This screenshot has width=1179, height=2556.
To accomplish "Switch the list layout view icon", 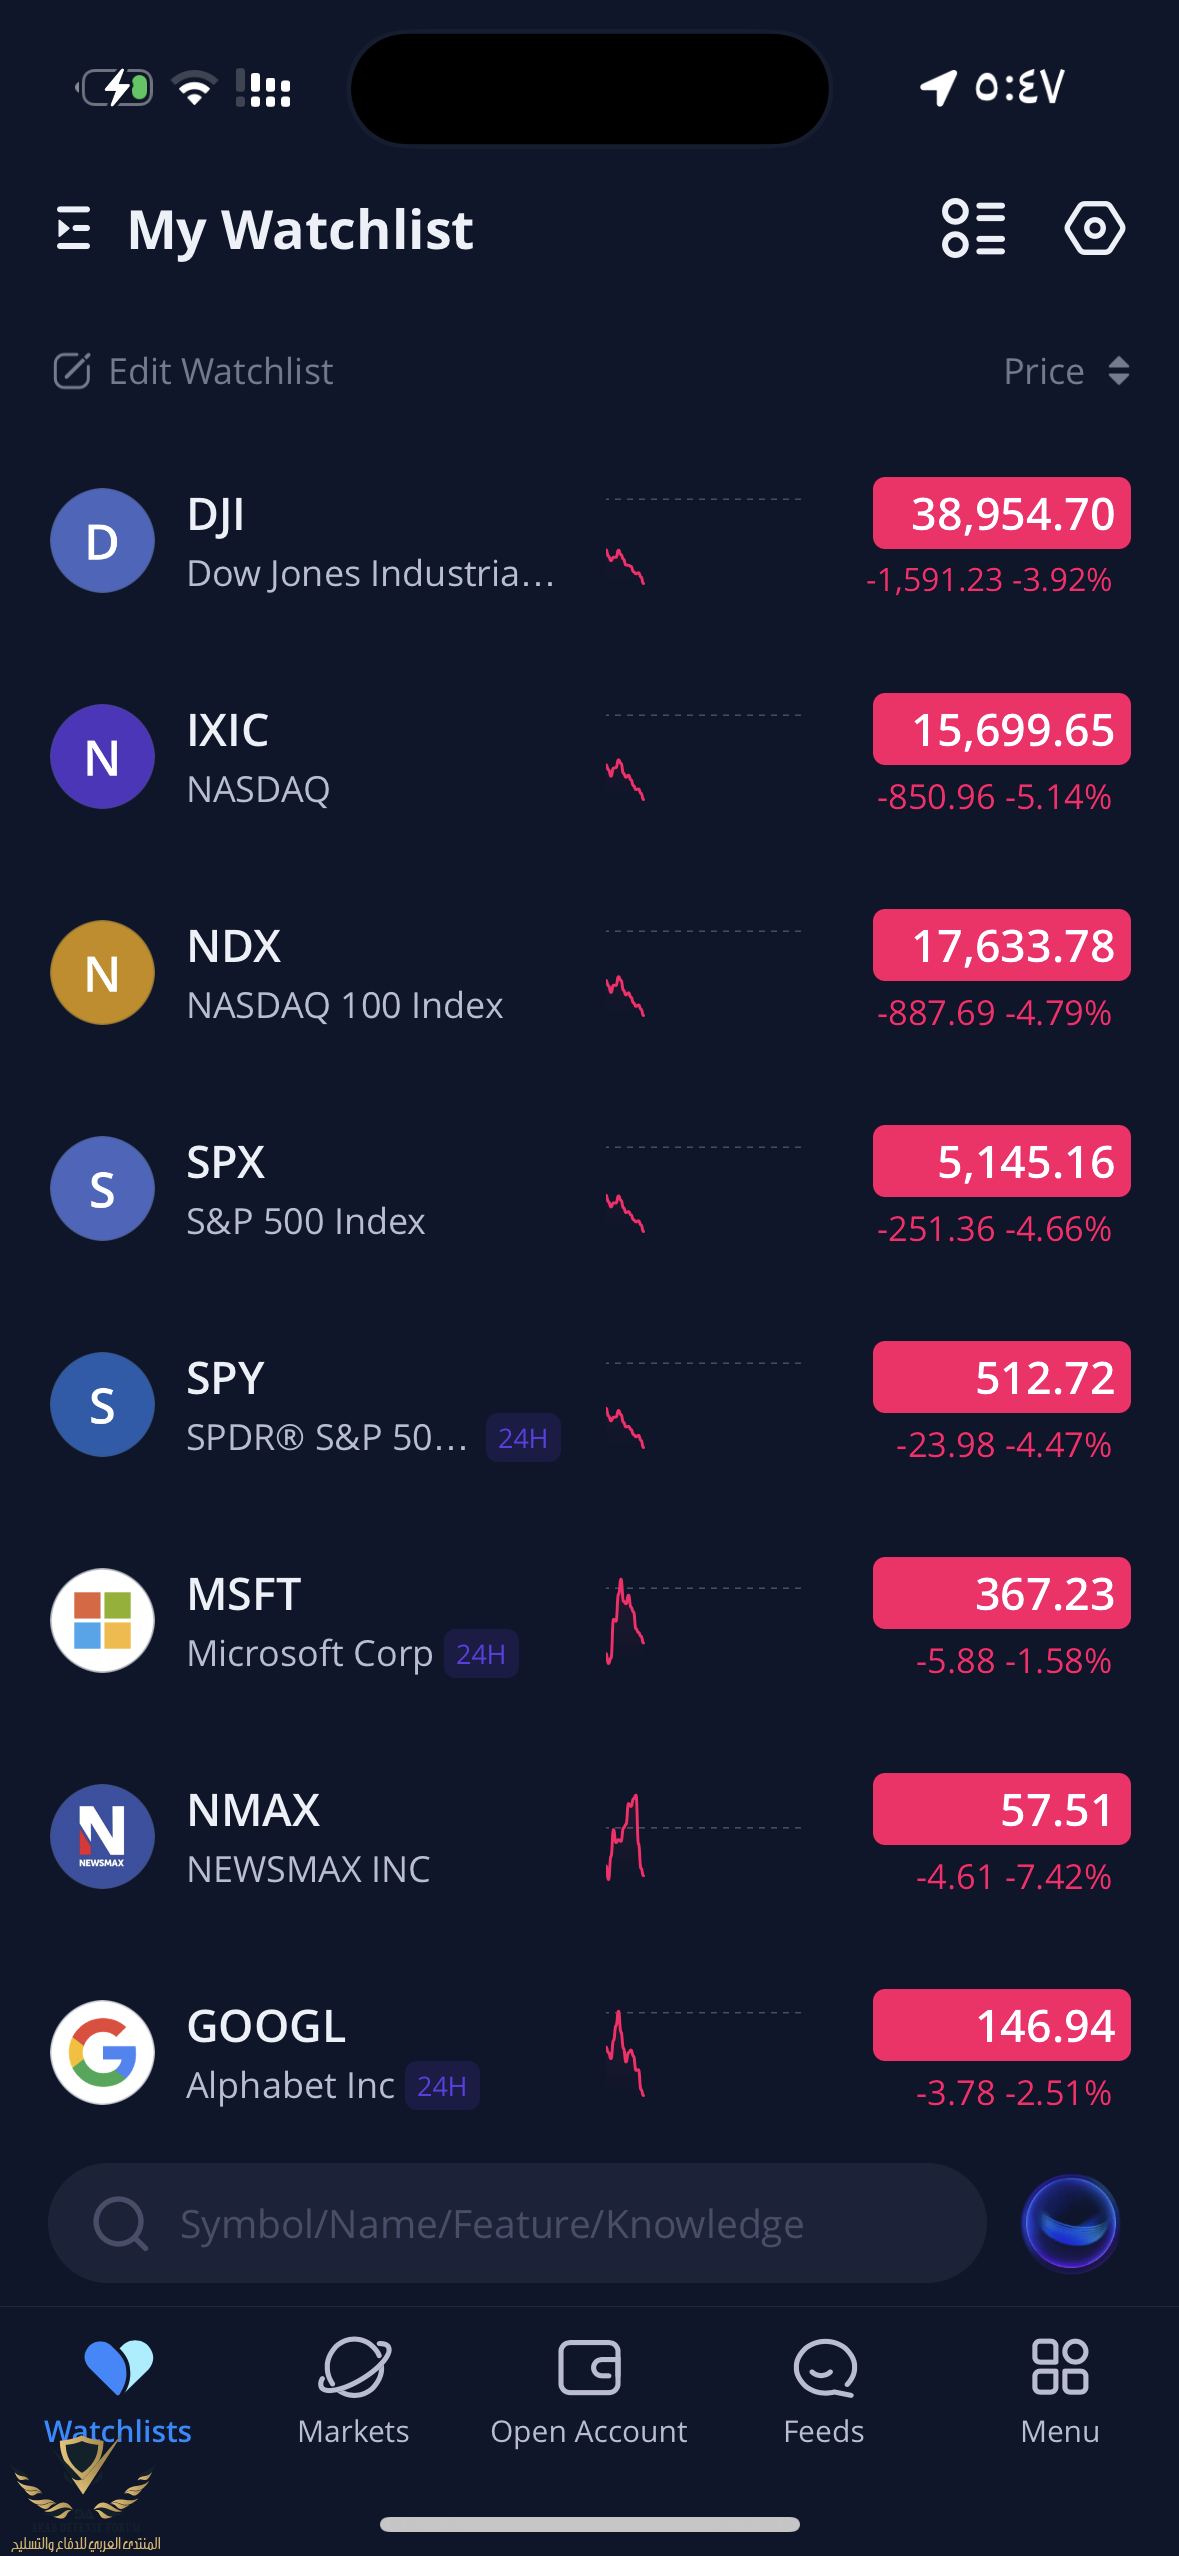I will [x=973, y=229].
